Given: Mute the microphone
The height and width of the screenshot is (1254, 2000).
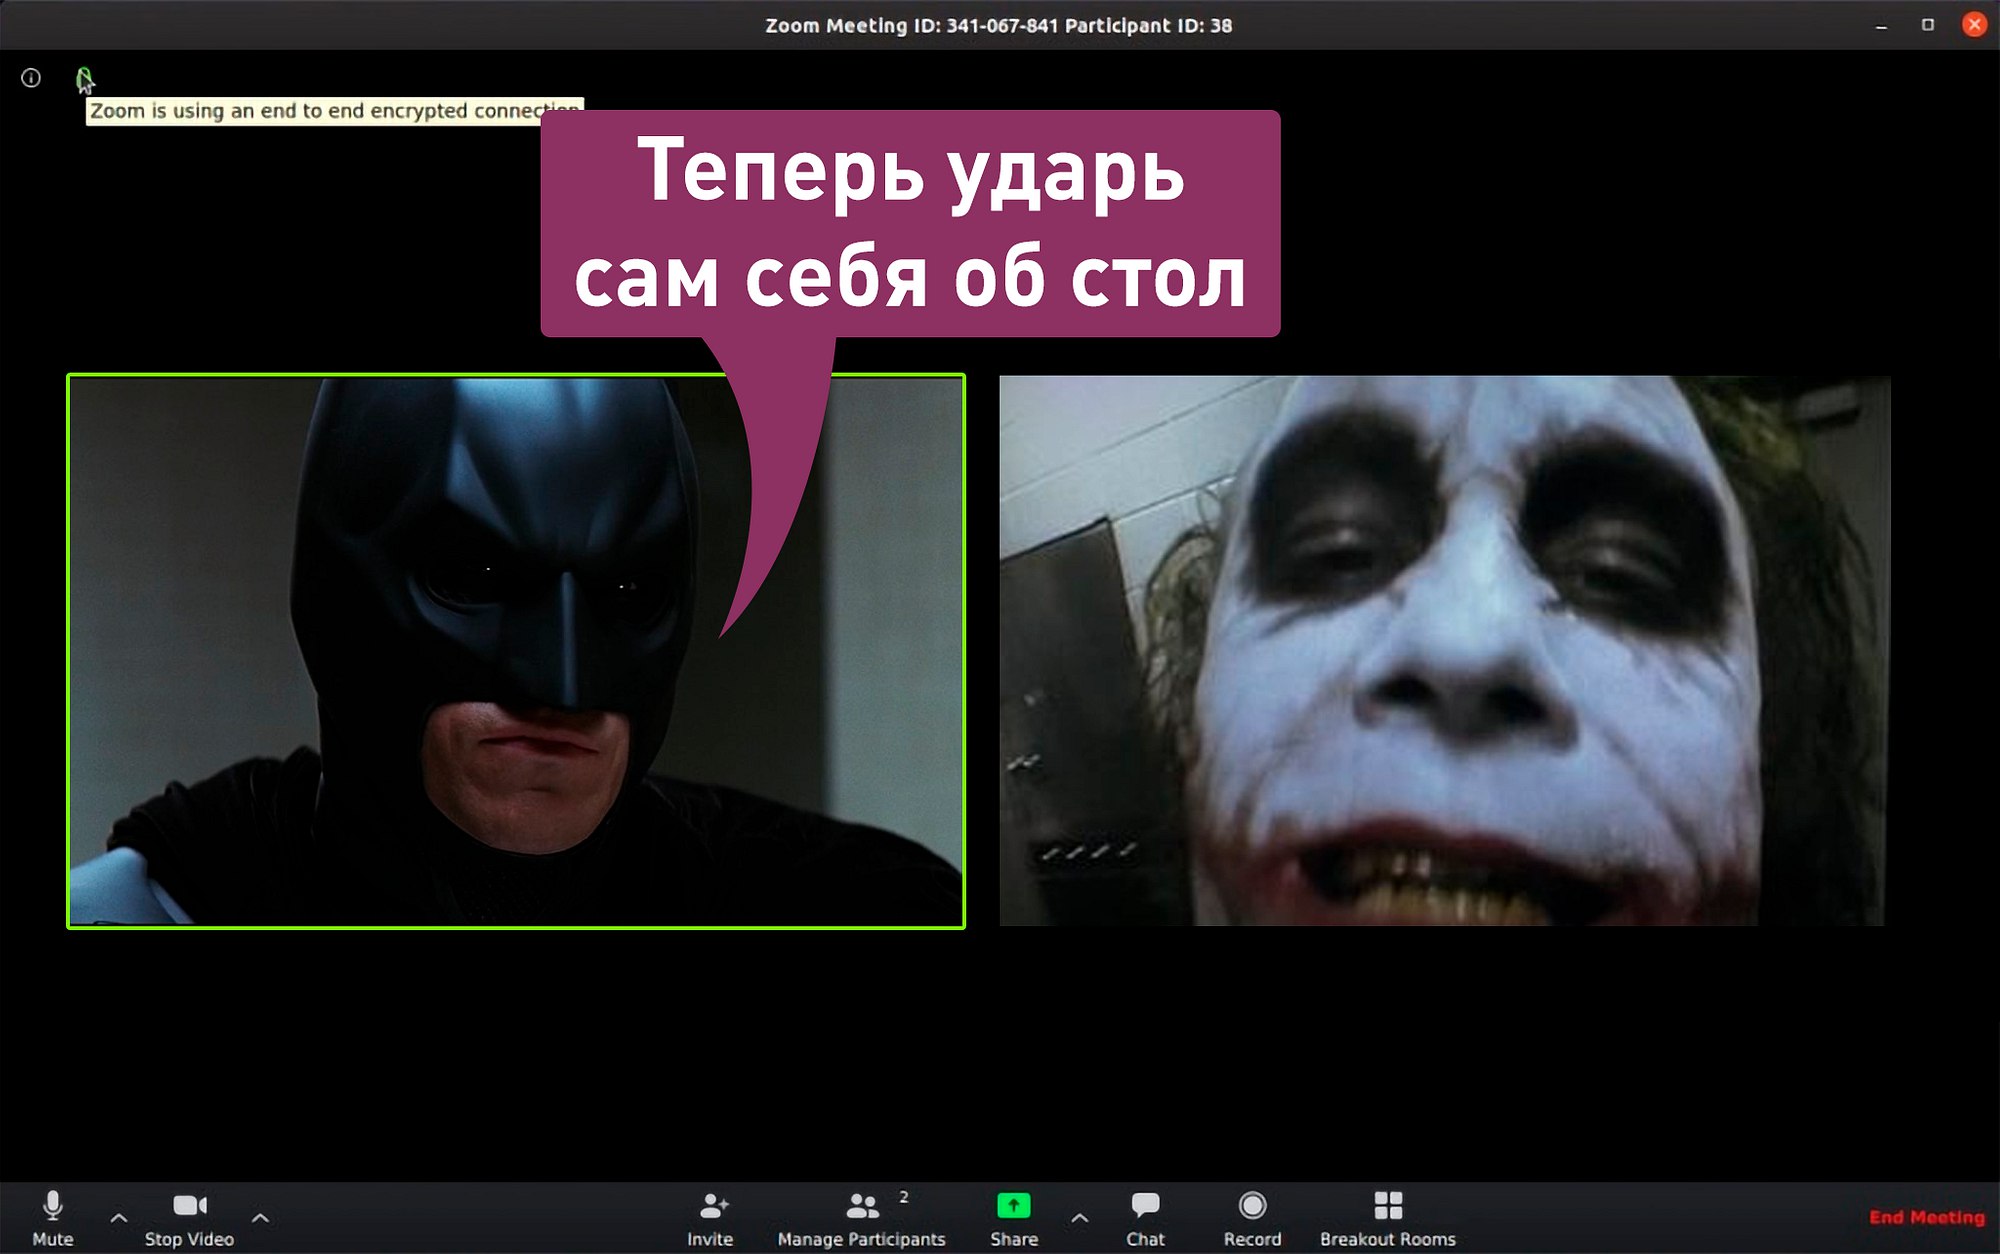Looking at the screenshot, I should 53,1218.
